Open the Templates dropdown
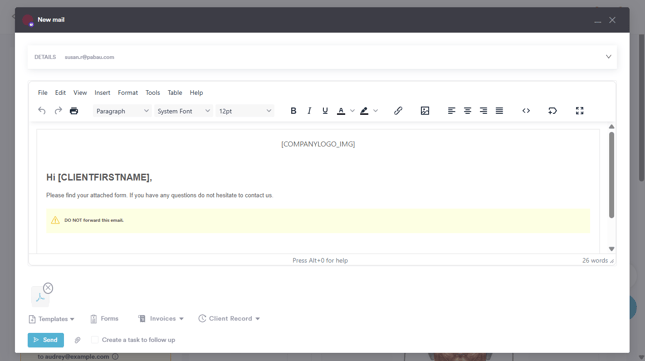 [51, 319]
